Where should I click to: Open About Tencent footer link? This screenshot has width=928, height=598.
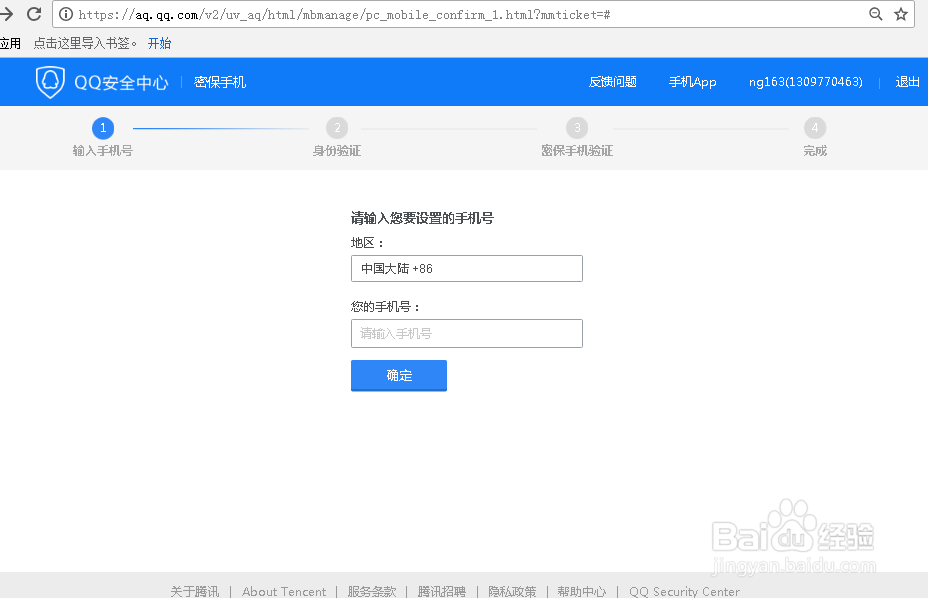(284, 591)
